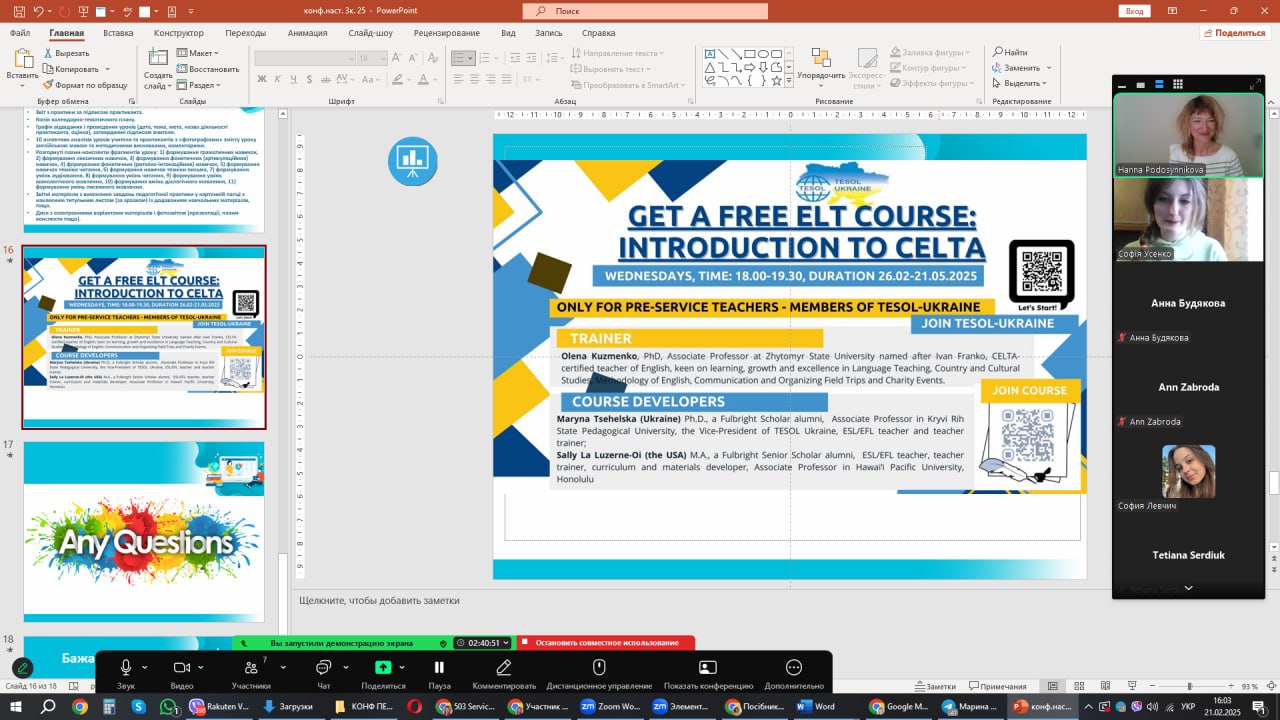Reset slide layout with Восстановить
Screen dimensions: 1280x720
tap(208, 69)
